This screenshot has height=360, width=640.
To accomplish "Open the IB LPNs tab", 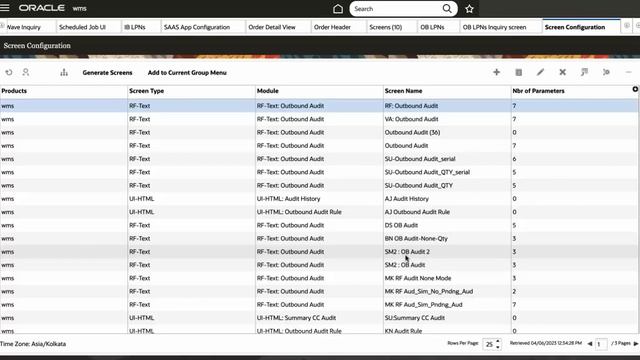I will pyautogui.click(x=135, y=27).
